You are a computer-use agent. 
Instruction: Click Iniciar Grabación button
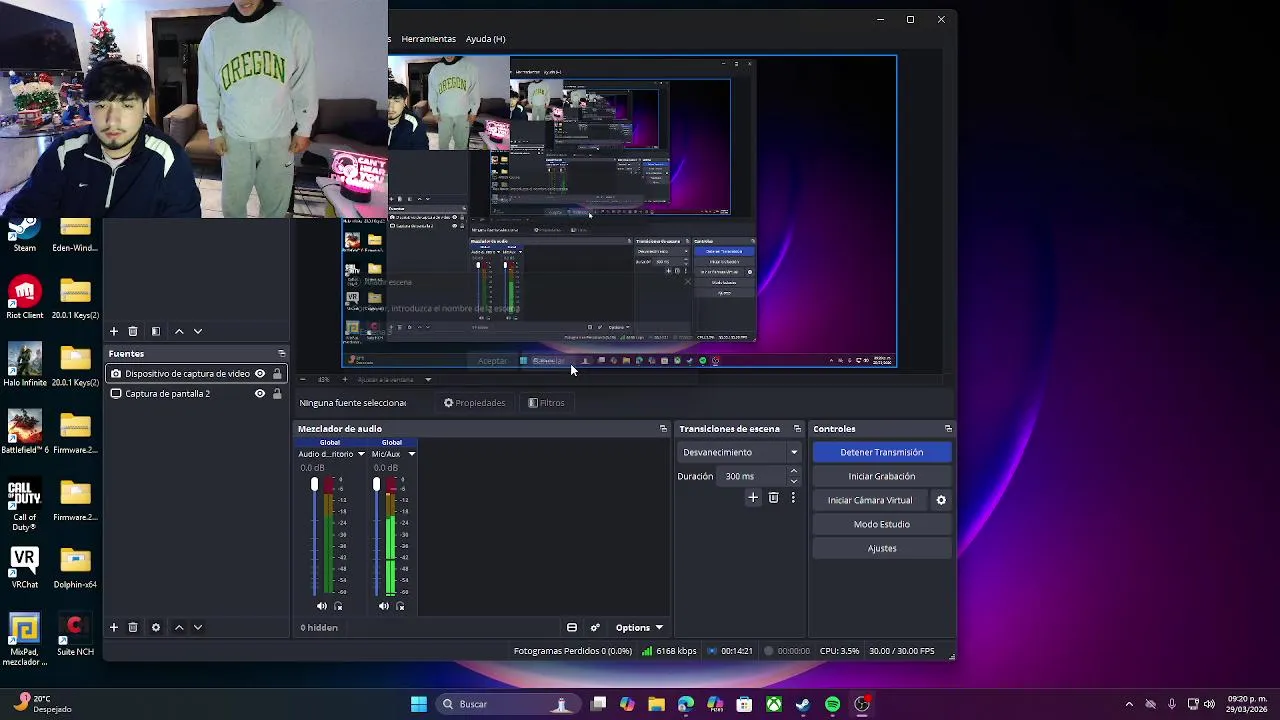click(882, 476)
